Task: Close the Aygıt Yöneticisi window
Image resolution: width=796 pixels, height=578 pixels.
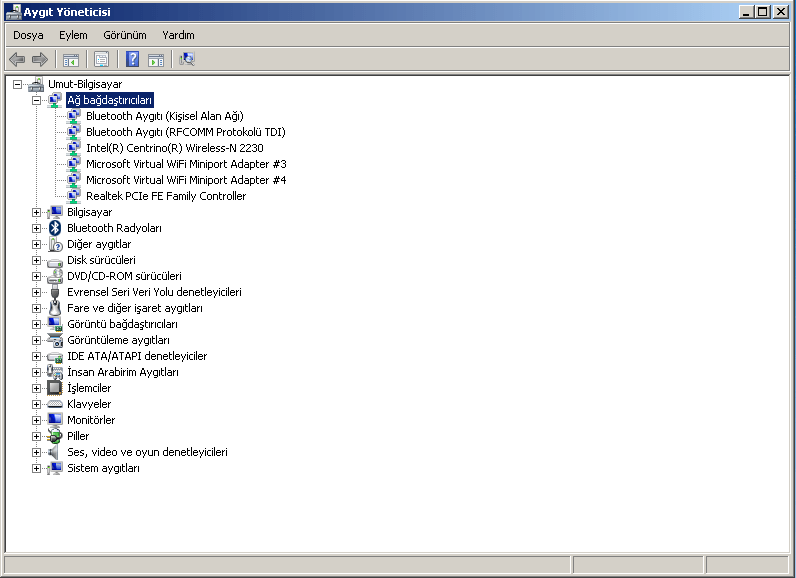Action: point(780,12)
